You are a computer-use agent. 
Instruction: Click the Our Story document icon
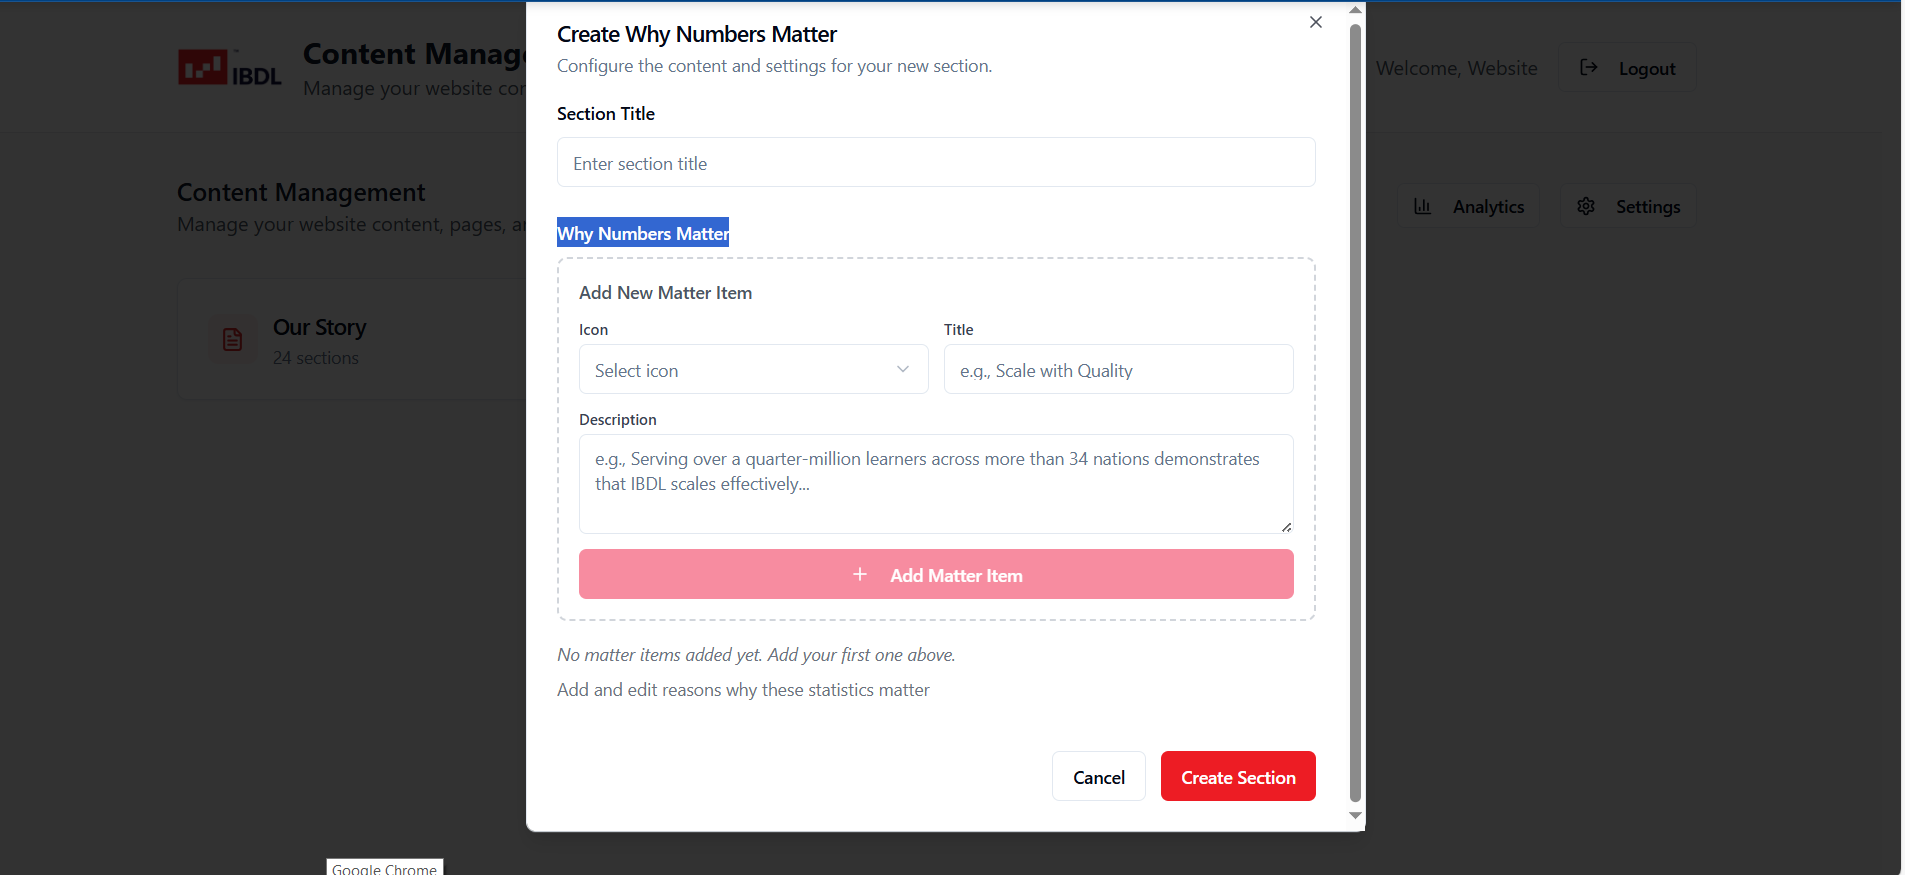233,340
